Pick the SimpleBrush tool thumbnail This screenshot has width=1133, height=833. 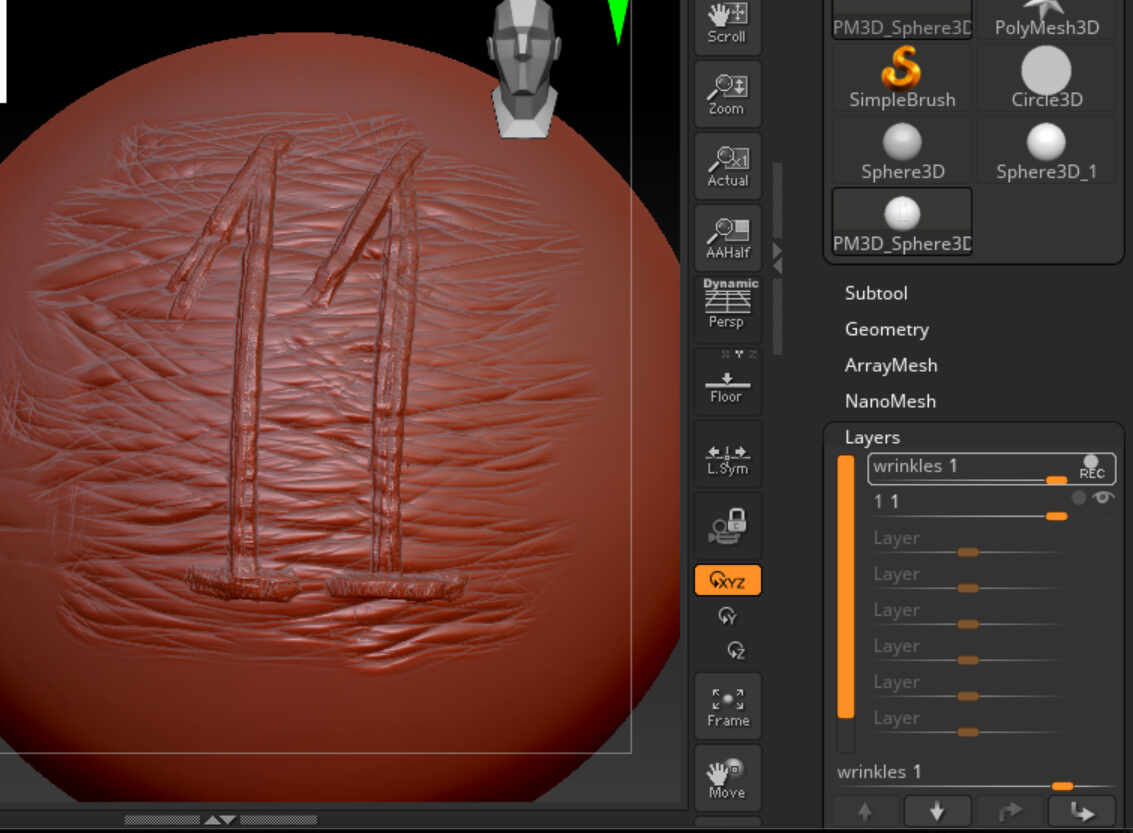tap(902, 78)
